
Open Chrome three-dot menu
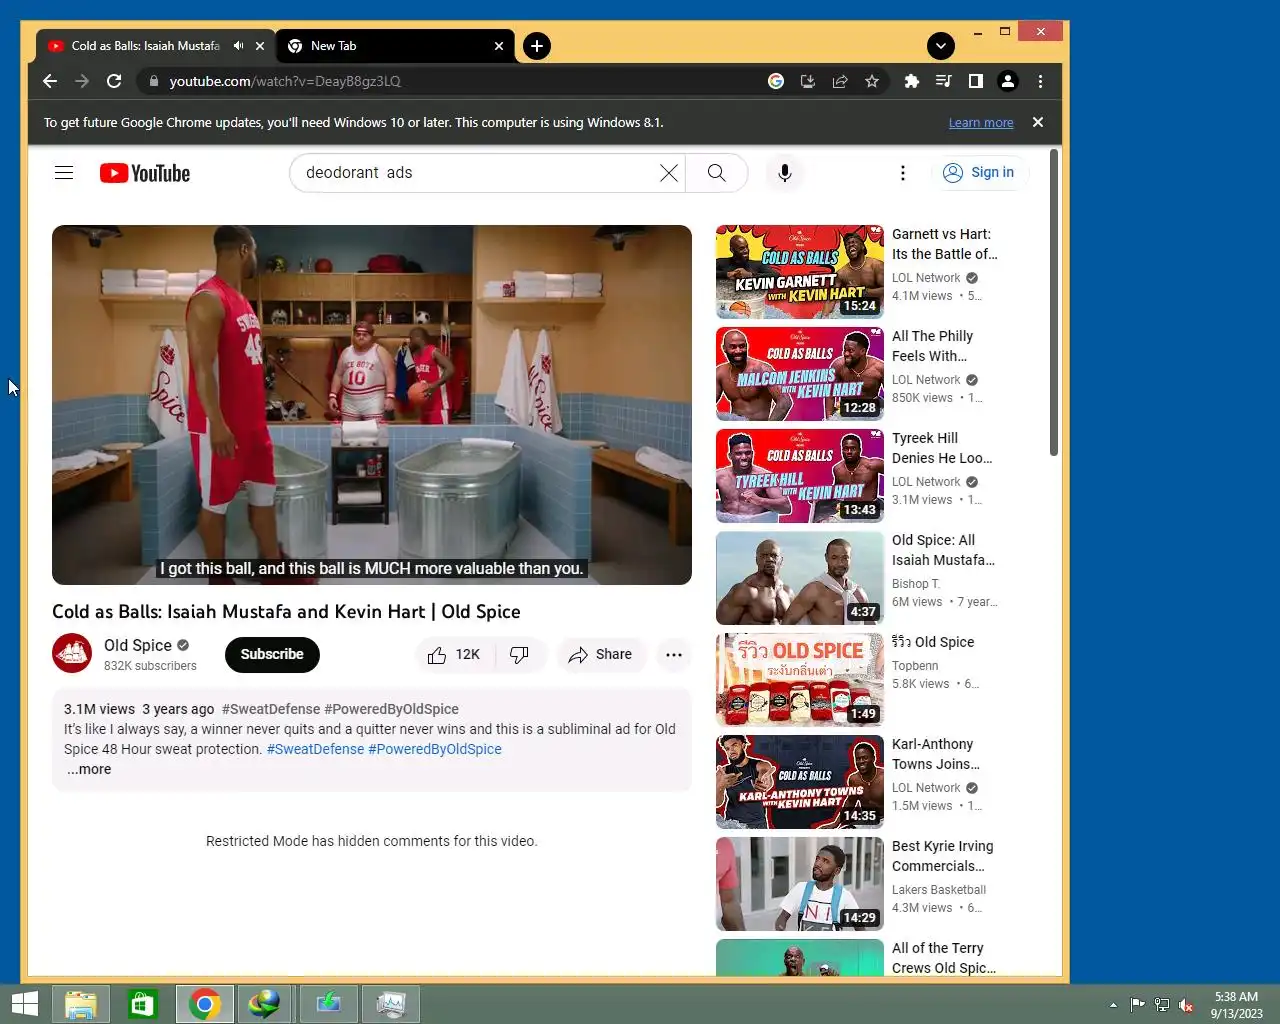click(1040, 81)
